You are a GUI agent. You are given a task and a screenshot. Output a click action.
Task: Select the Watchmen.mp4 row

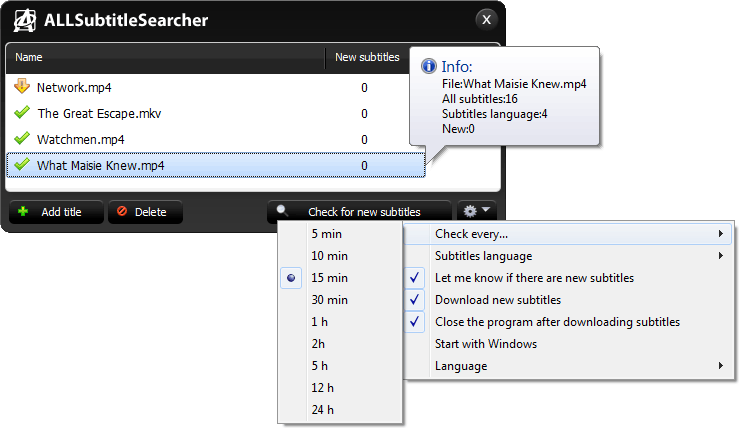pyautogui.click(x=215, y=139)
